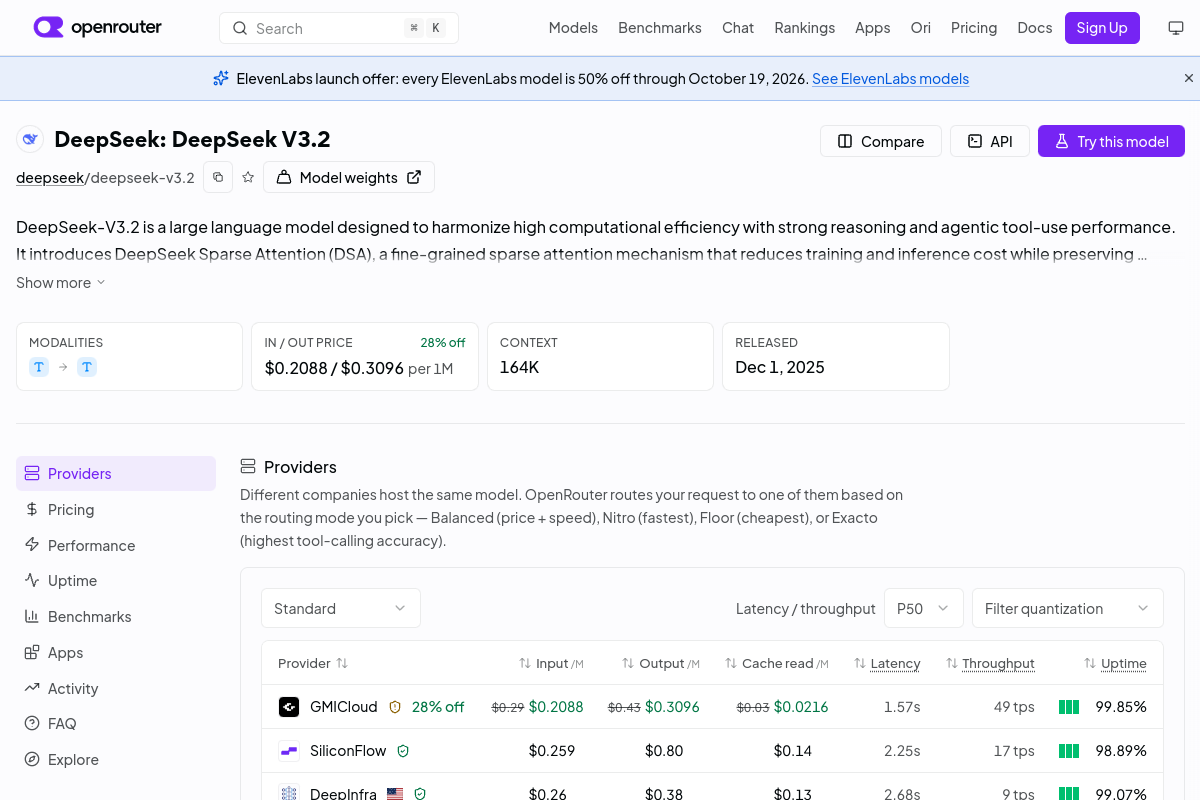This screenshot has width=1200, height=800.
Task: Open Chat in the top navigation
Action: [x=738, y=28]
